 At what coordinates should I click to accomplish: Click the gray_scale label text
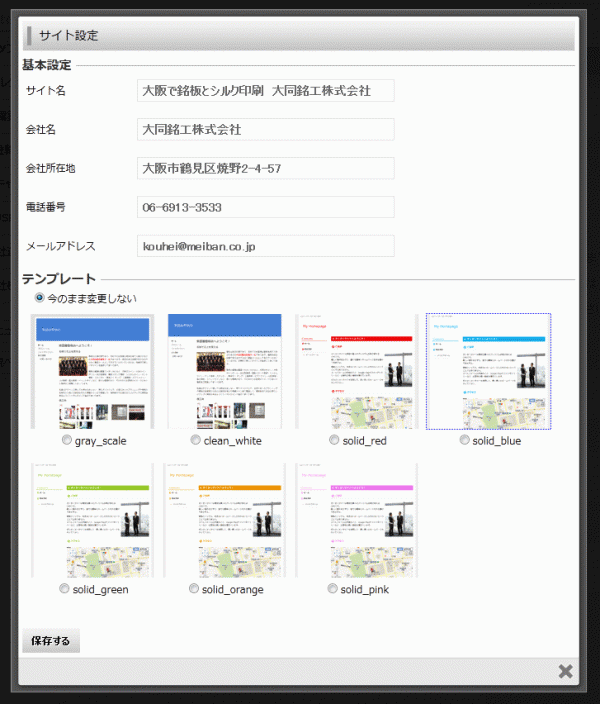pos(101,441)
